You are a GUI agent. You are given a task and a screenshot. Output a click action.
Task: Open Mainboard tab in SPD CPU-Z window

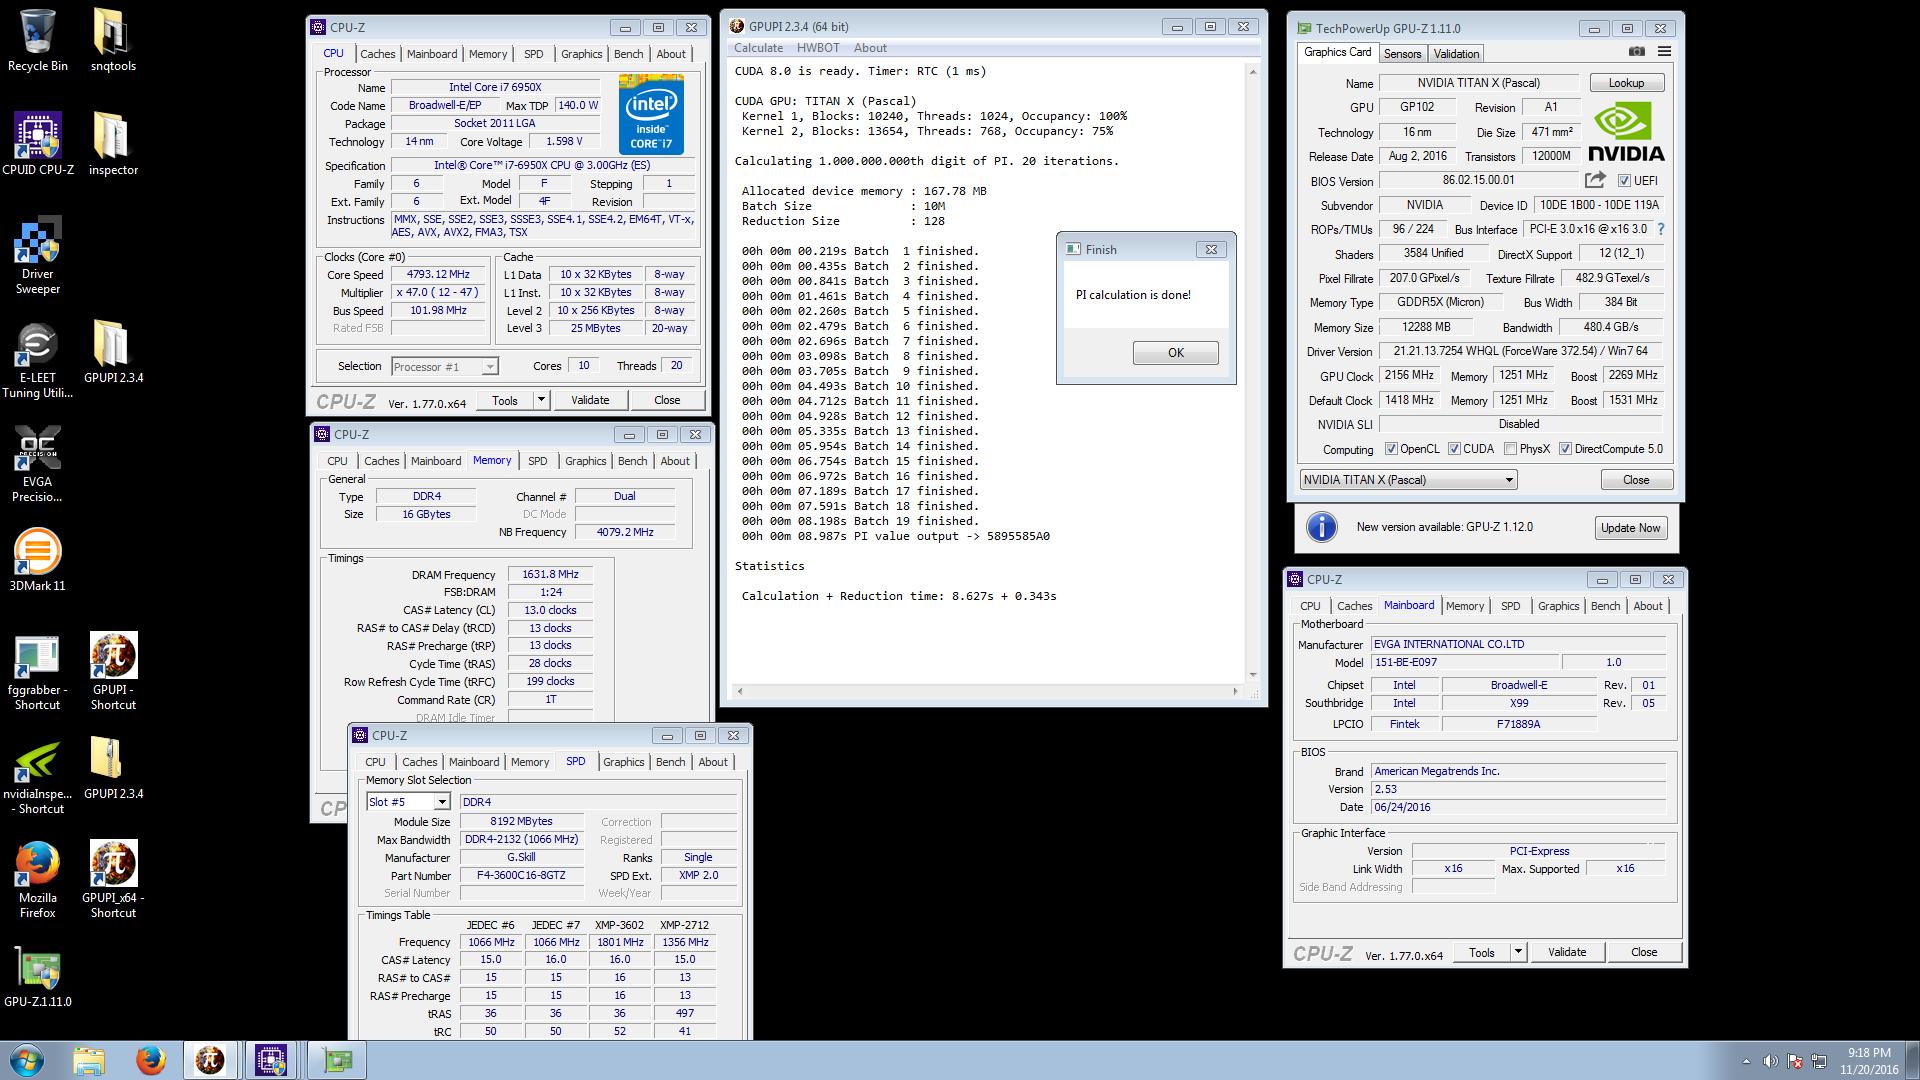[x=473, y=762]
